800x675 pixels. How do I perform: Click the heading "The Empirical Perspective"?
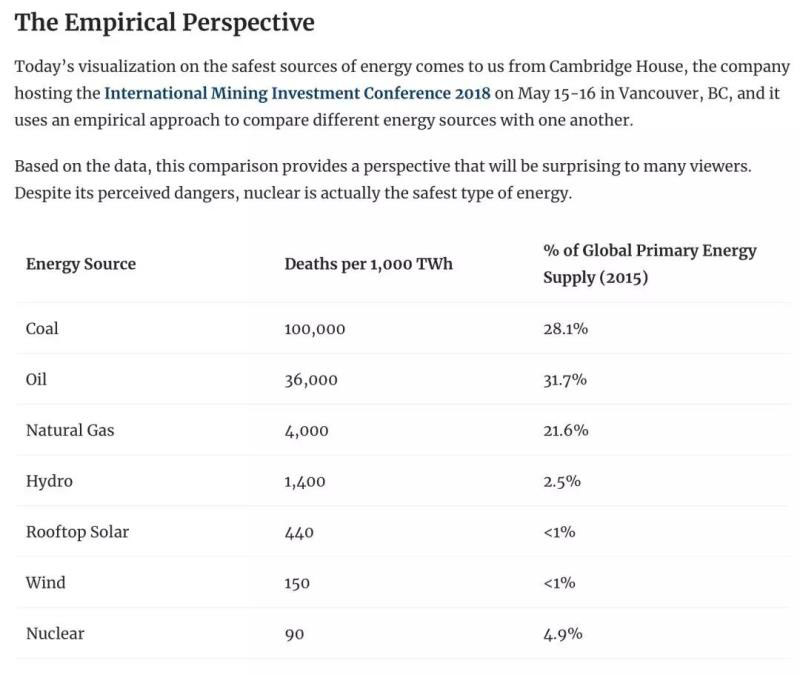pyautogui.click(x=165, y=22)
